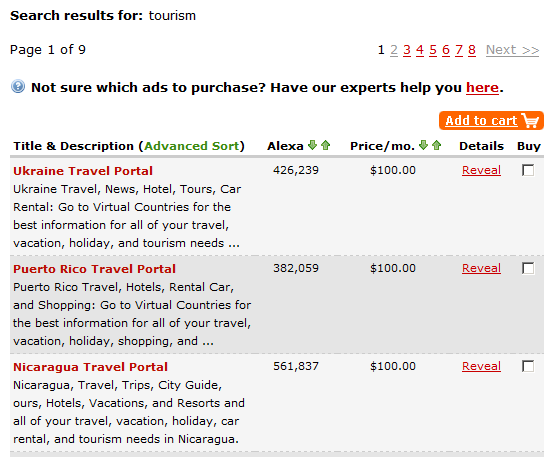Image resolution: width=557 pixels, height=457 pixels.
Task: Go to the Next page of results
Action: tap(513, 50)
